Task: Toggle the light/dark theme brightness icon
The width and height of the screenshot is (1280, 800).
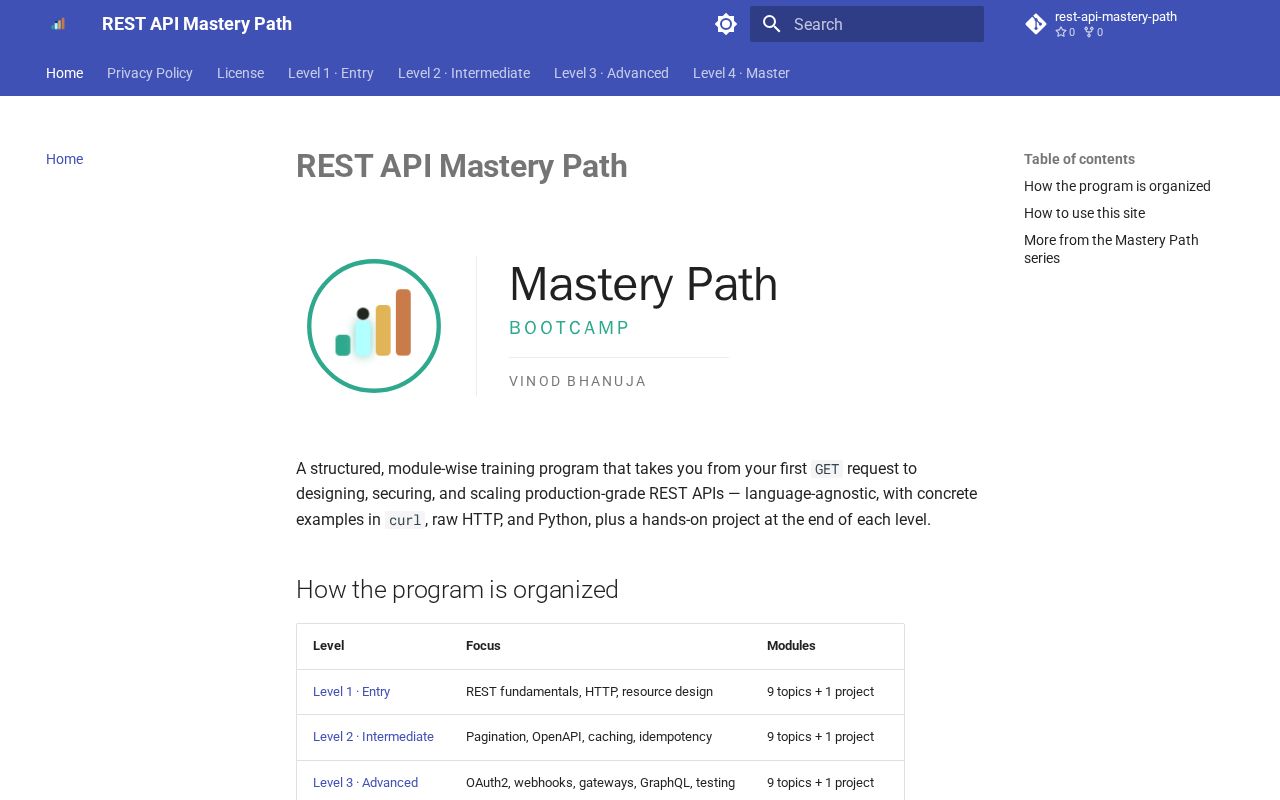Action: pyautogui.click(x=726, y=24)
